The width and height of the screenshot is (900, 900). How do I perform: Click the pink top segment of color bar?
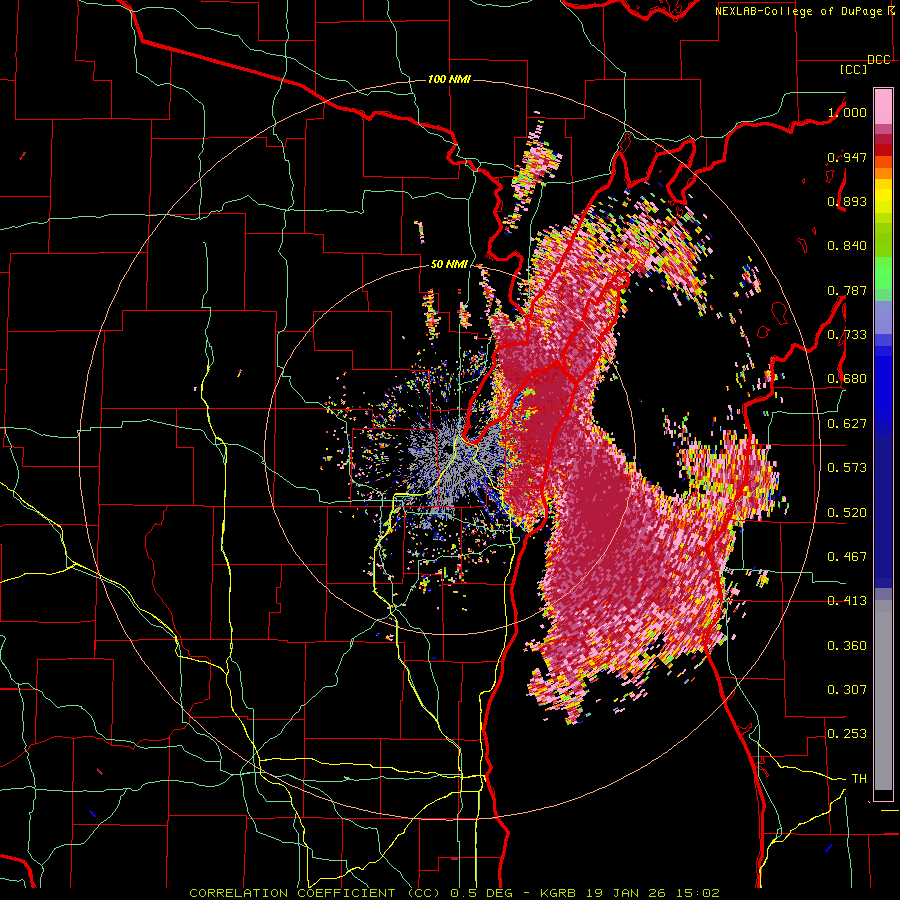coord(883,106)
